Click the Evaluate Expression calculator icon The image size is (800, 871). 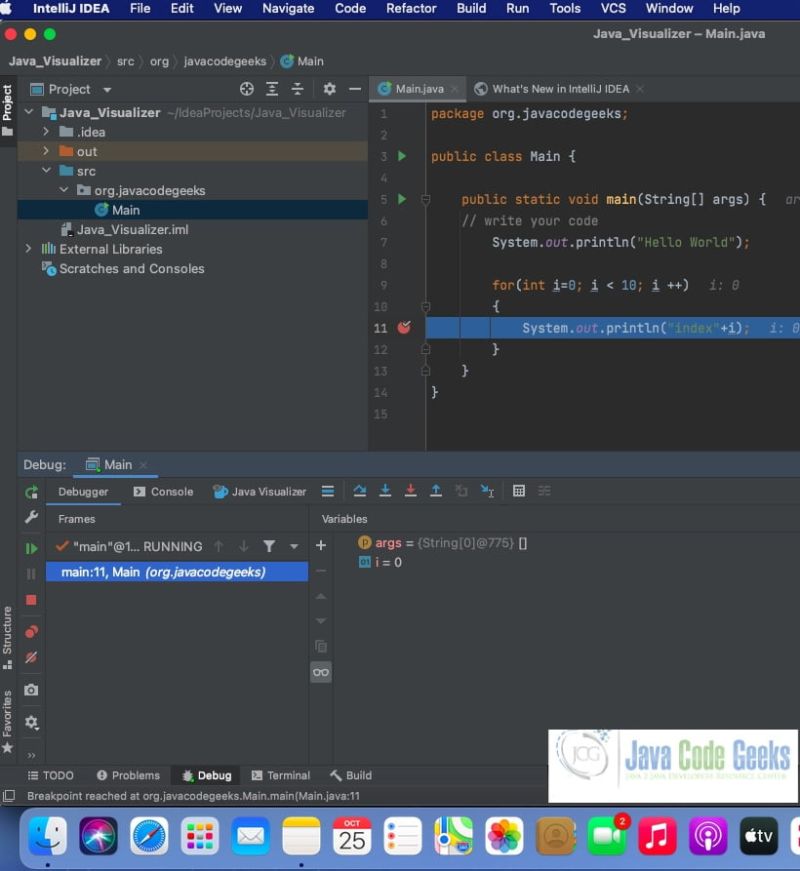coord(518,491)
